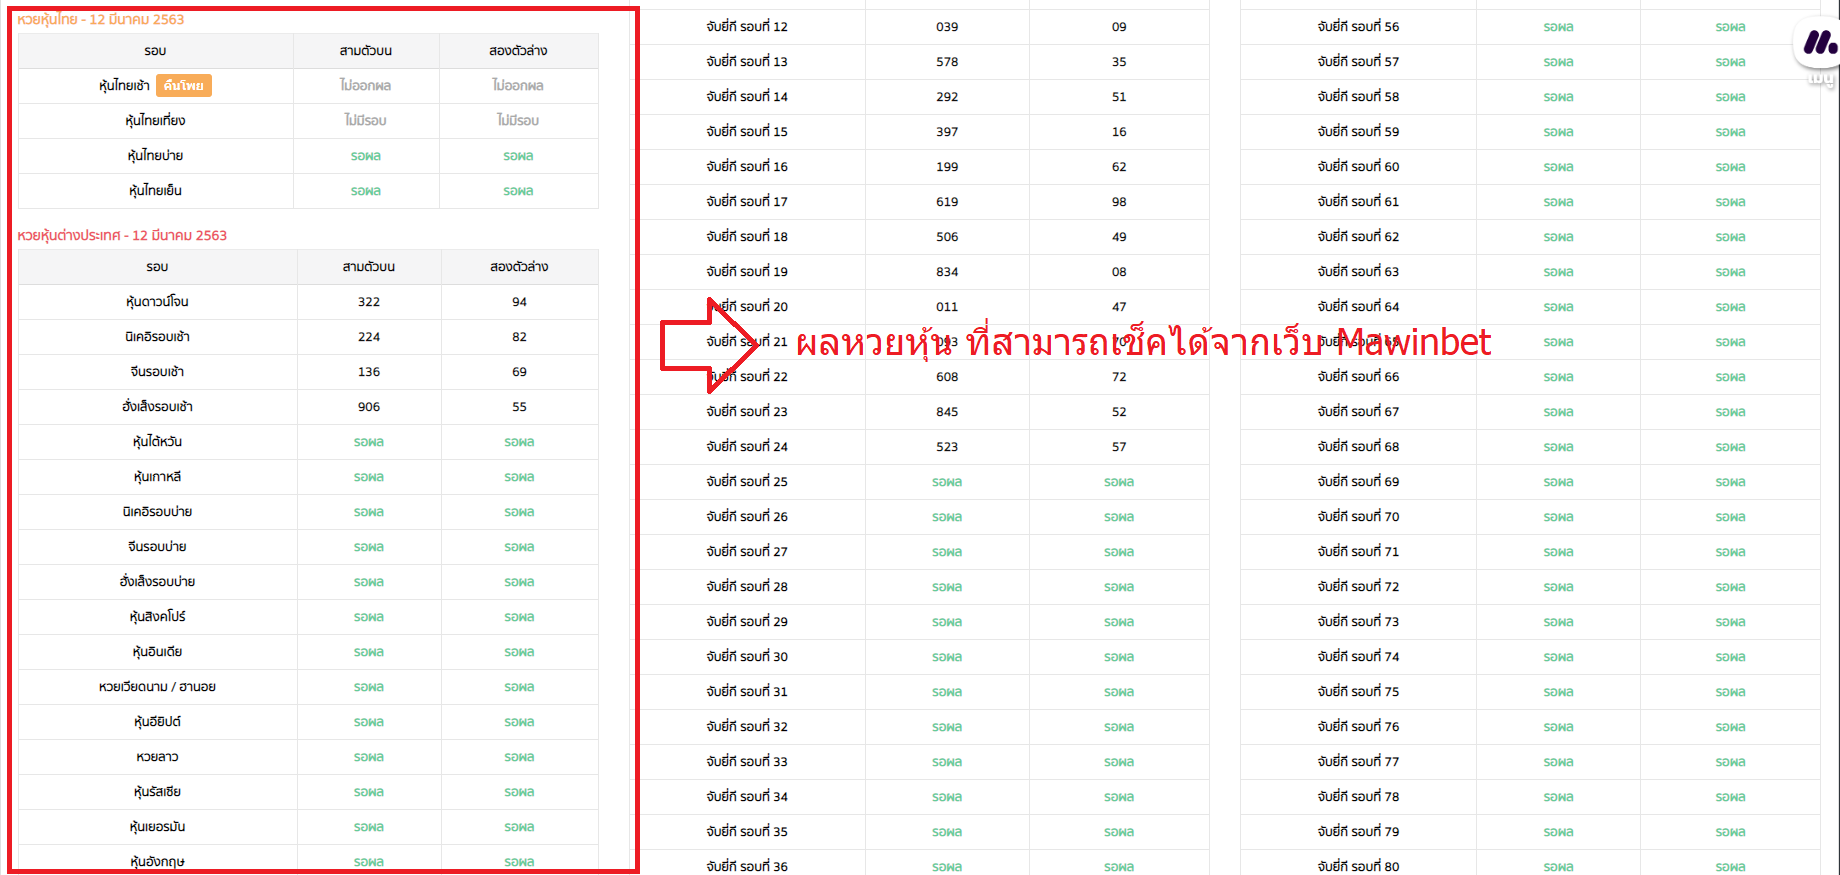
Task: Select the จับยี่กี รอบที่ 56 row
Action: point(1357,27)
